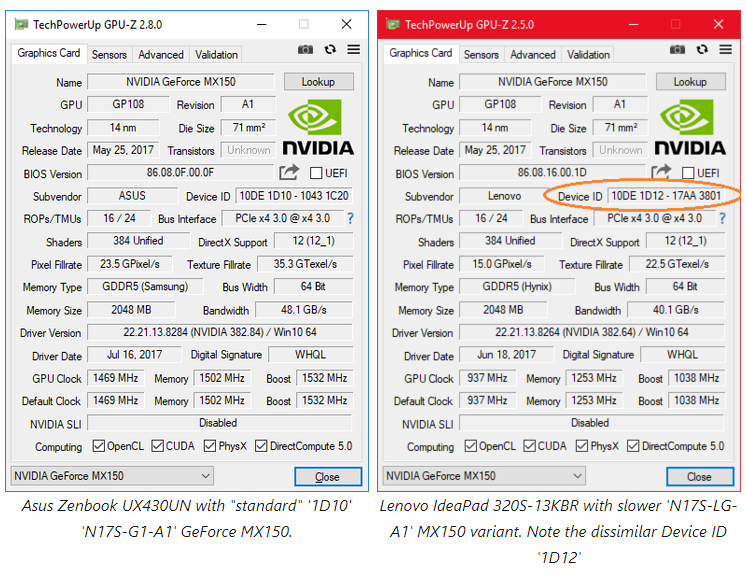Open the GPU selector dropdown in GPU-Z 2.5.0
746x583 pixels.
pyautogui.click(x=484, y=476)
